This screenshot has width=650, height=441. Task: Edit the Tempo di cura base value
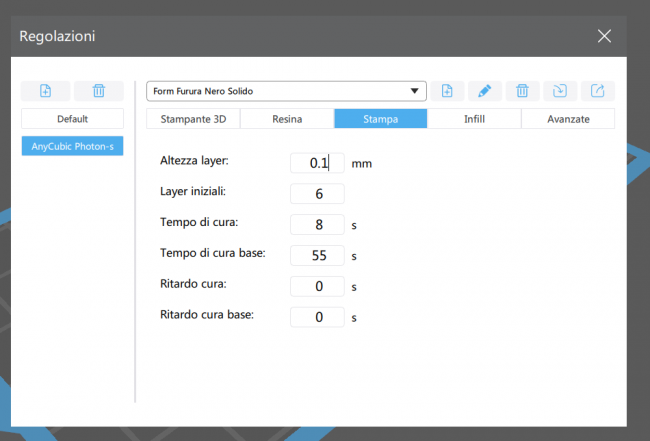click(x=317, y=256)
